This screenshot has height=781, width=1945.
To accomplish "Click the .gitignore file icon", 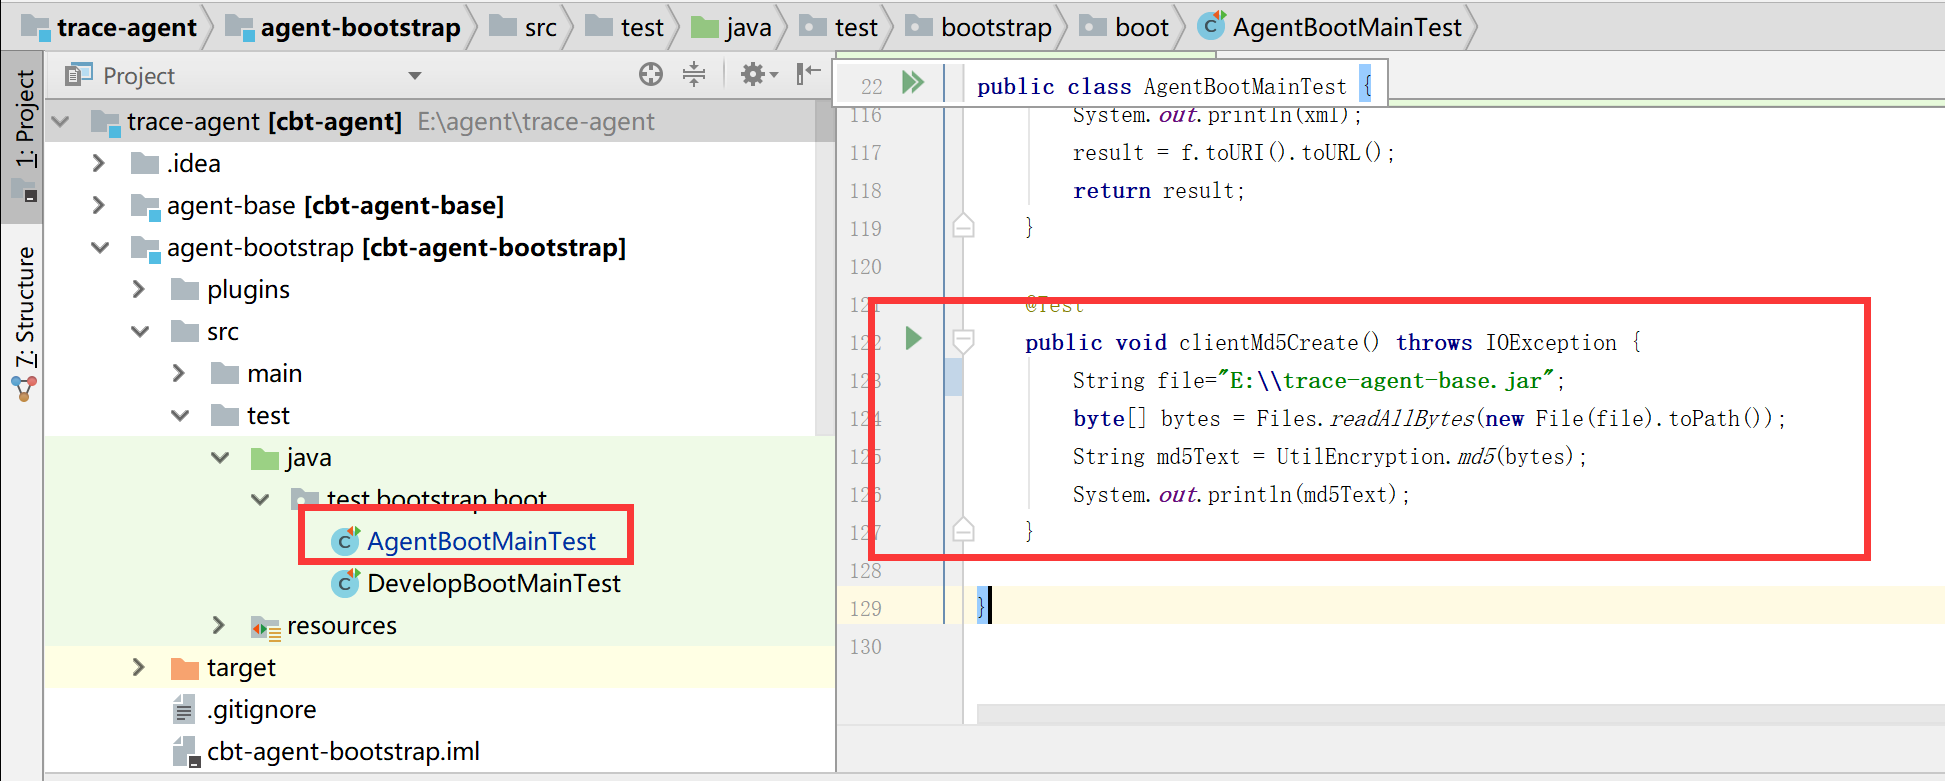I will [184, 710].
